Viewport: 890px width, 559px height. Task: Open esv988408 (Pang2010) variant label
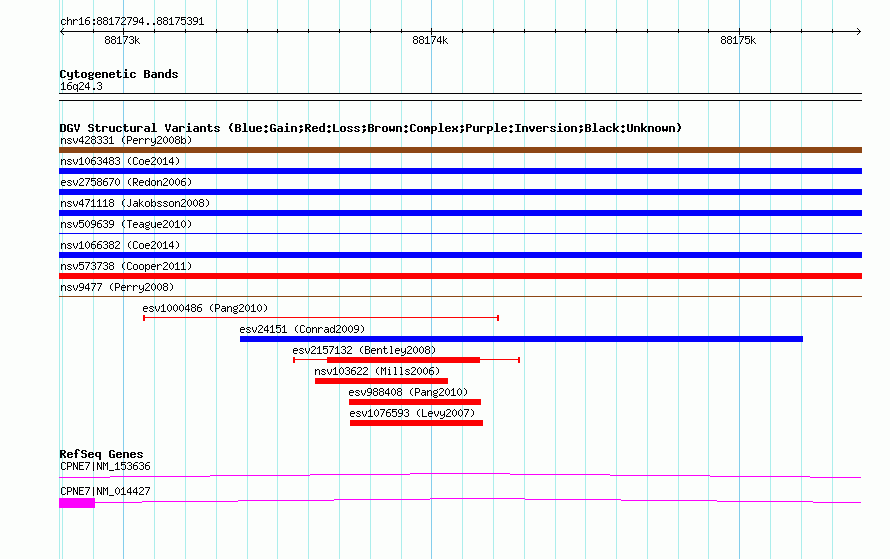tap(408, 392)
